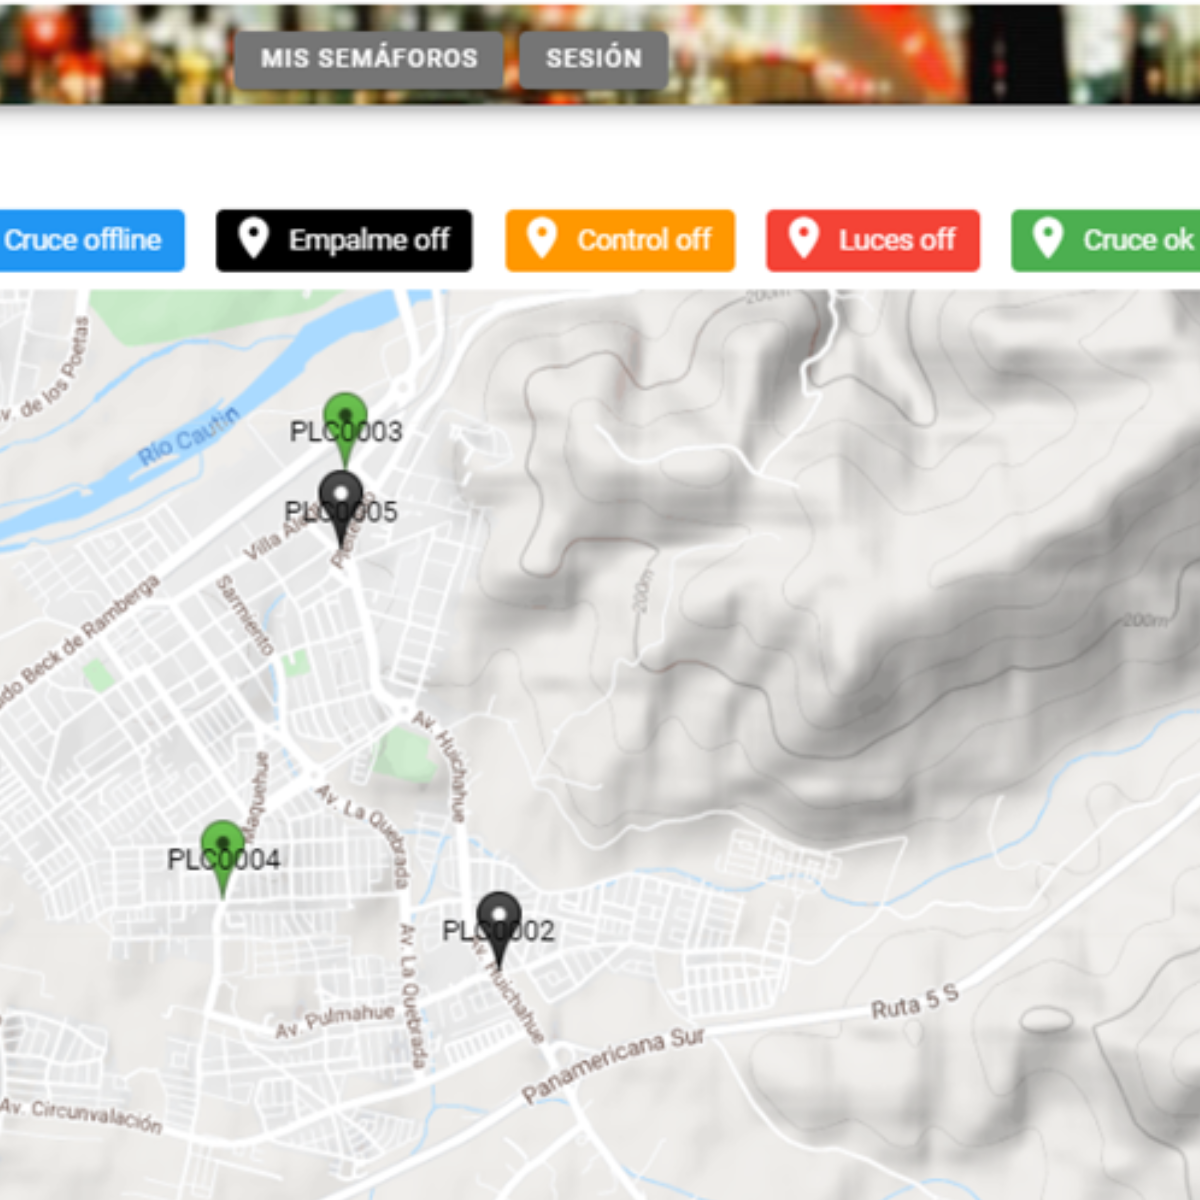The width and height of the screenshot is (1200, 1200).
Task: Click the Av. Pulmahue street label
Action: pos(335,1021)
